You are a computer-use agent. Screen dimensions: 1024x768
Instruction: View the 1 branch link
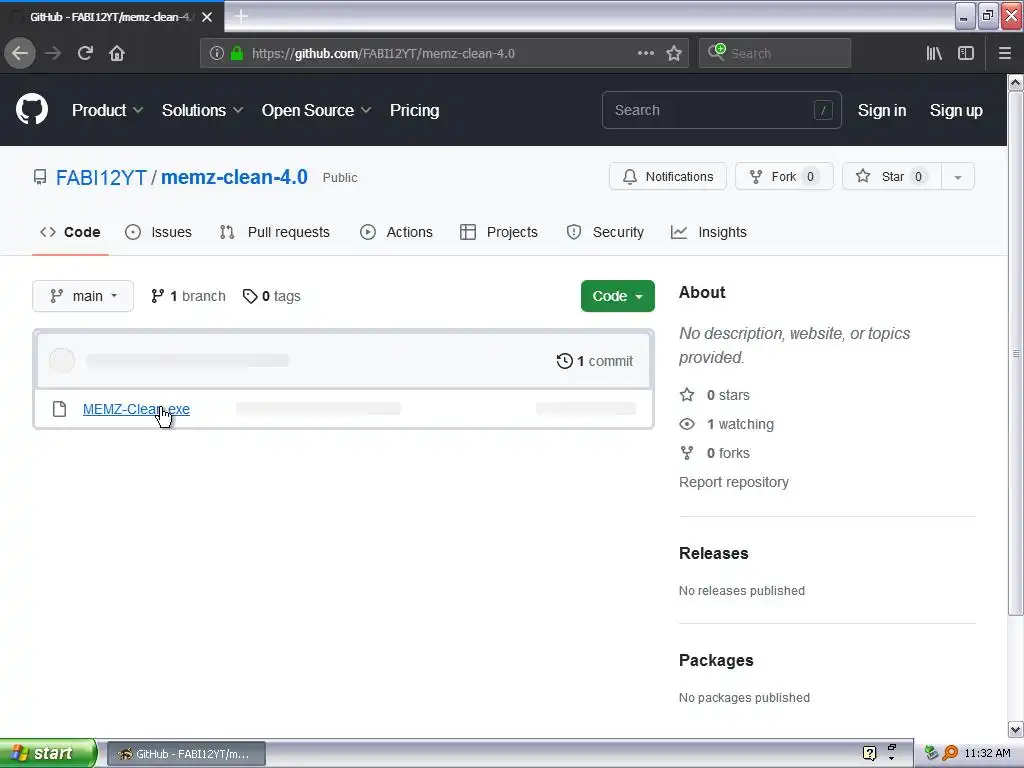188,296
